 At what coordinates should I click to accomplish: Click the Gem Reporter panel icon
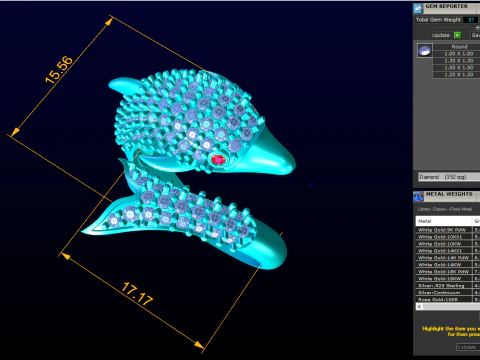pos(418,8)
